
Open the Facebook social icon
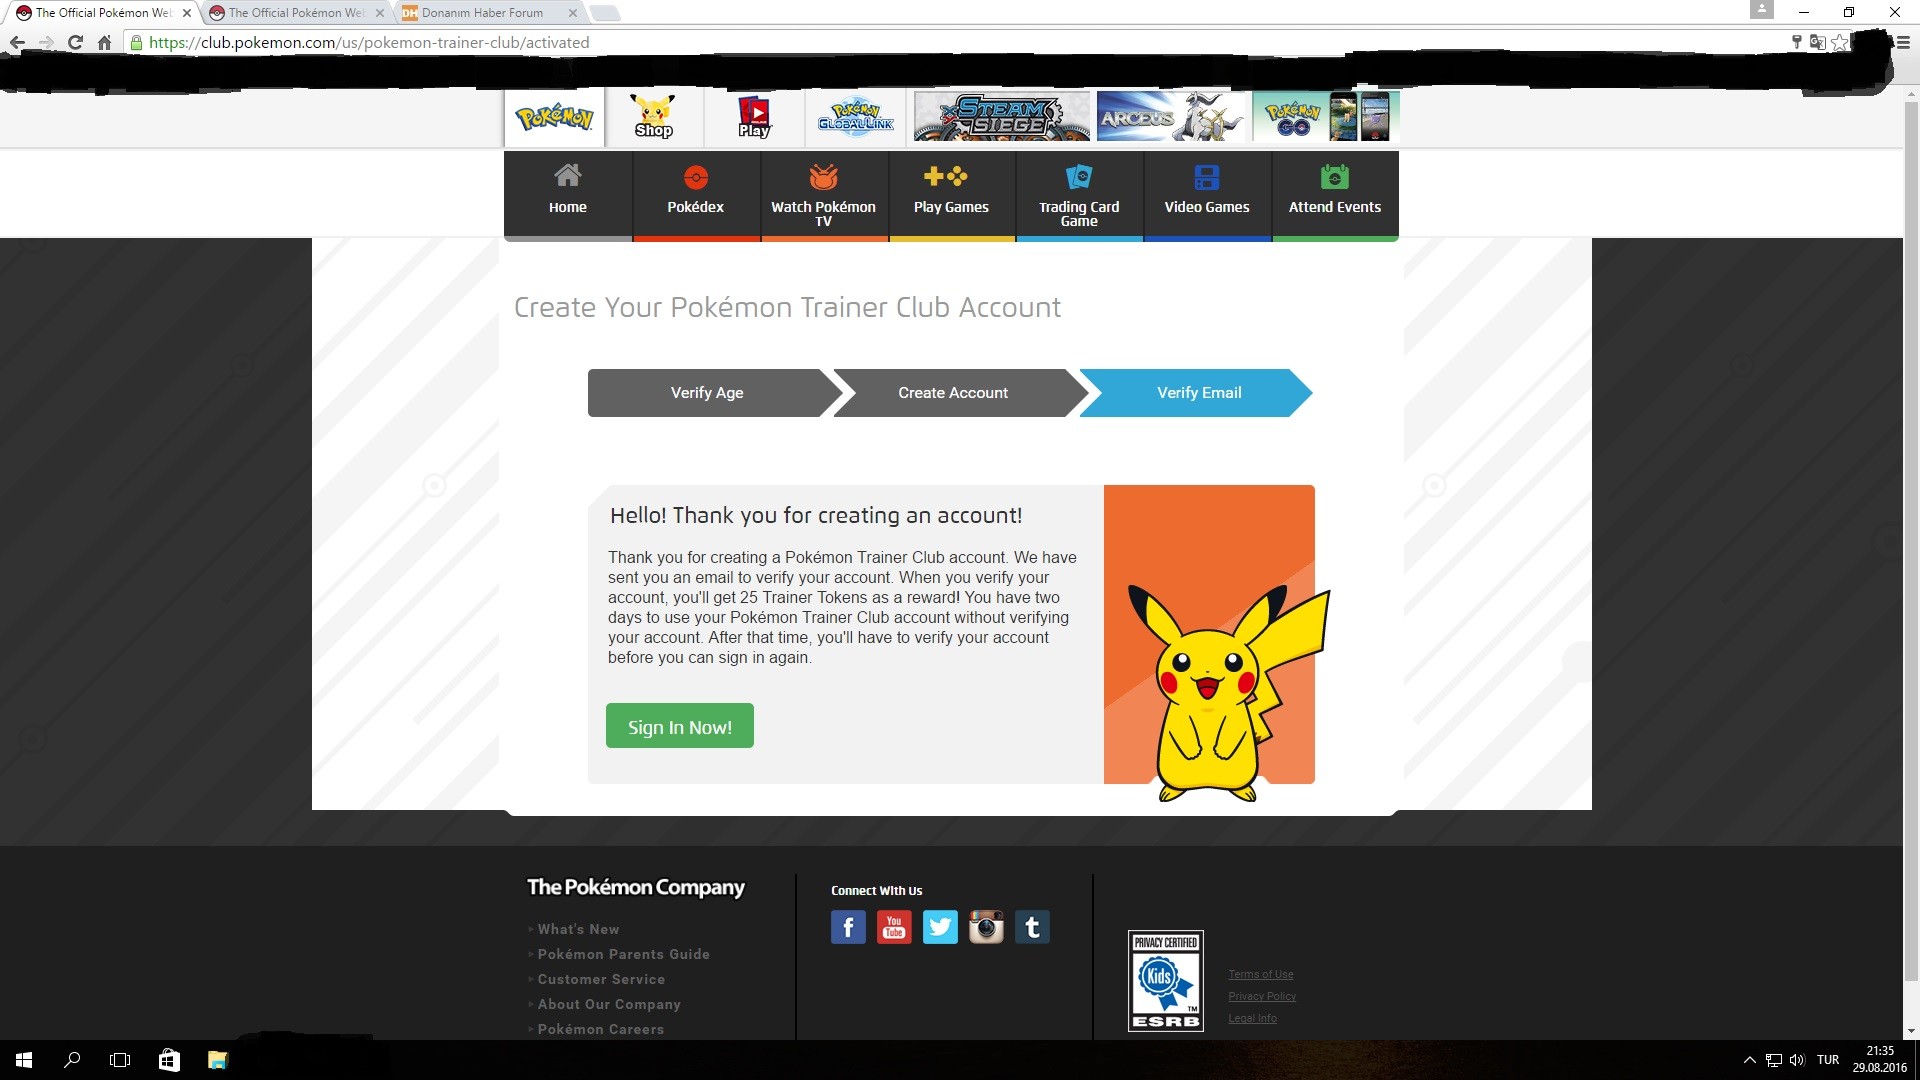pos(848,927)
